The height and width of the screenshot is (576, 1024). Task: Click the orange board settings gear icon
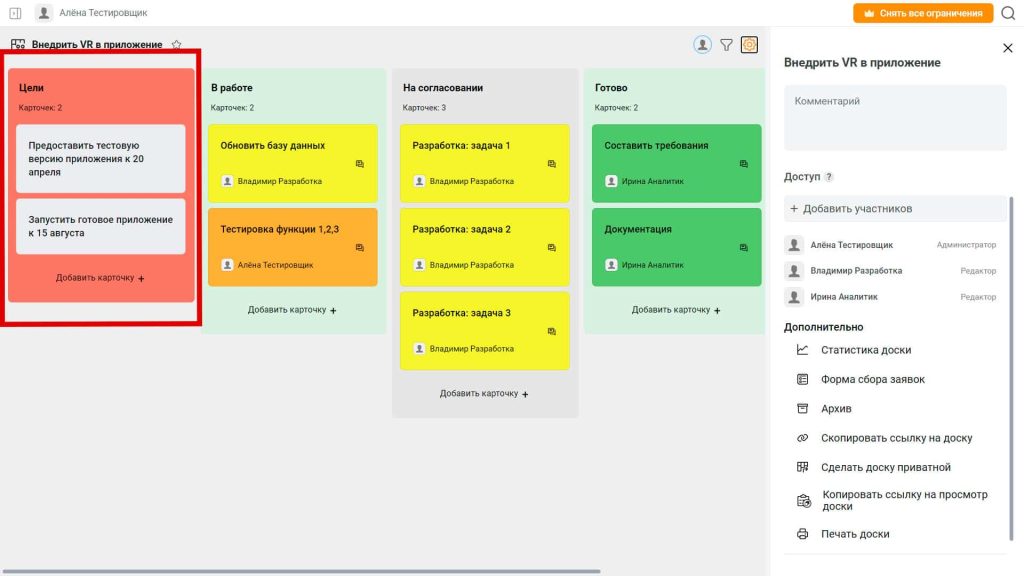749,44
